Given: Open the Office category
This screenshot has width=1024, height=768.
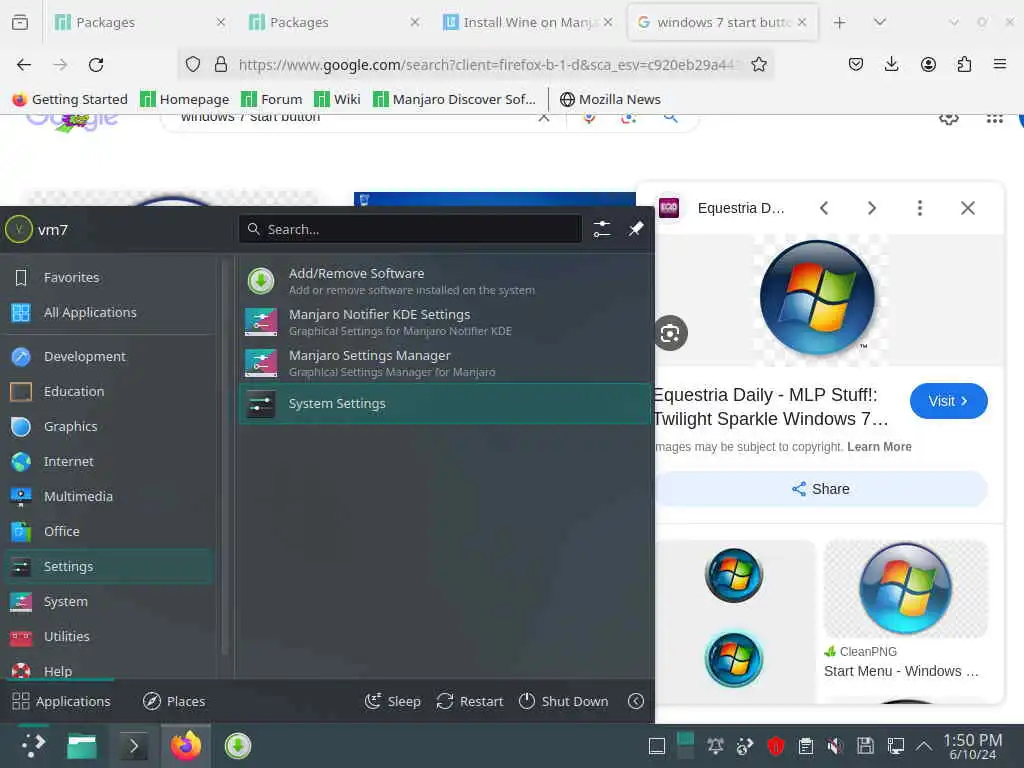Looking at the screenshot, I should 108,532.
